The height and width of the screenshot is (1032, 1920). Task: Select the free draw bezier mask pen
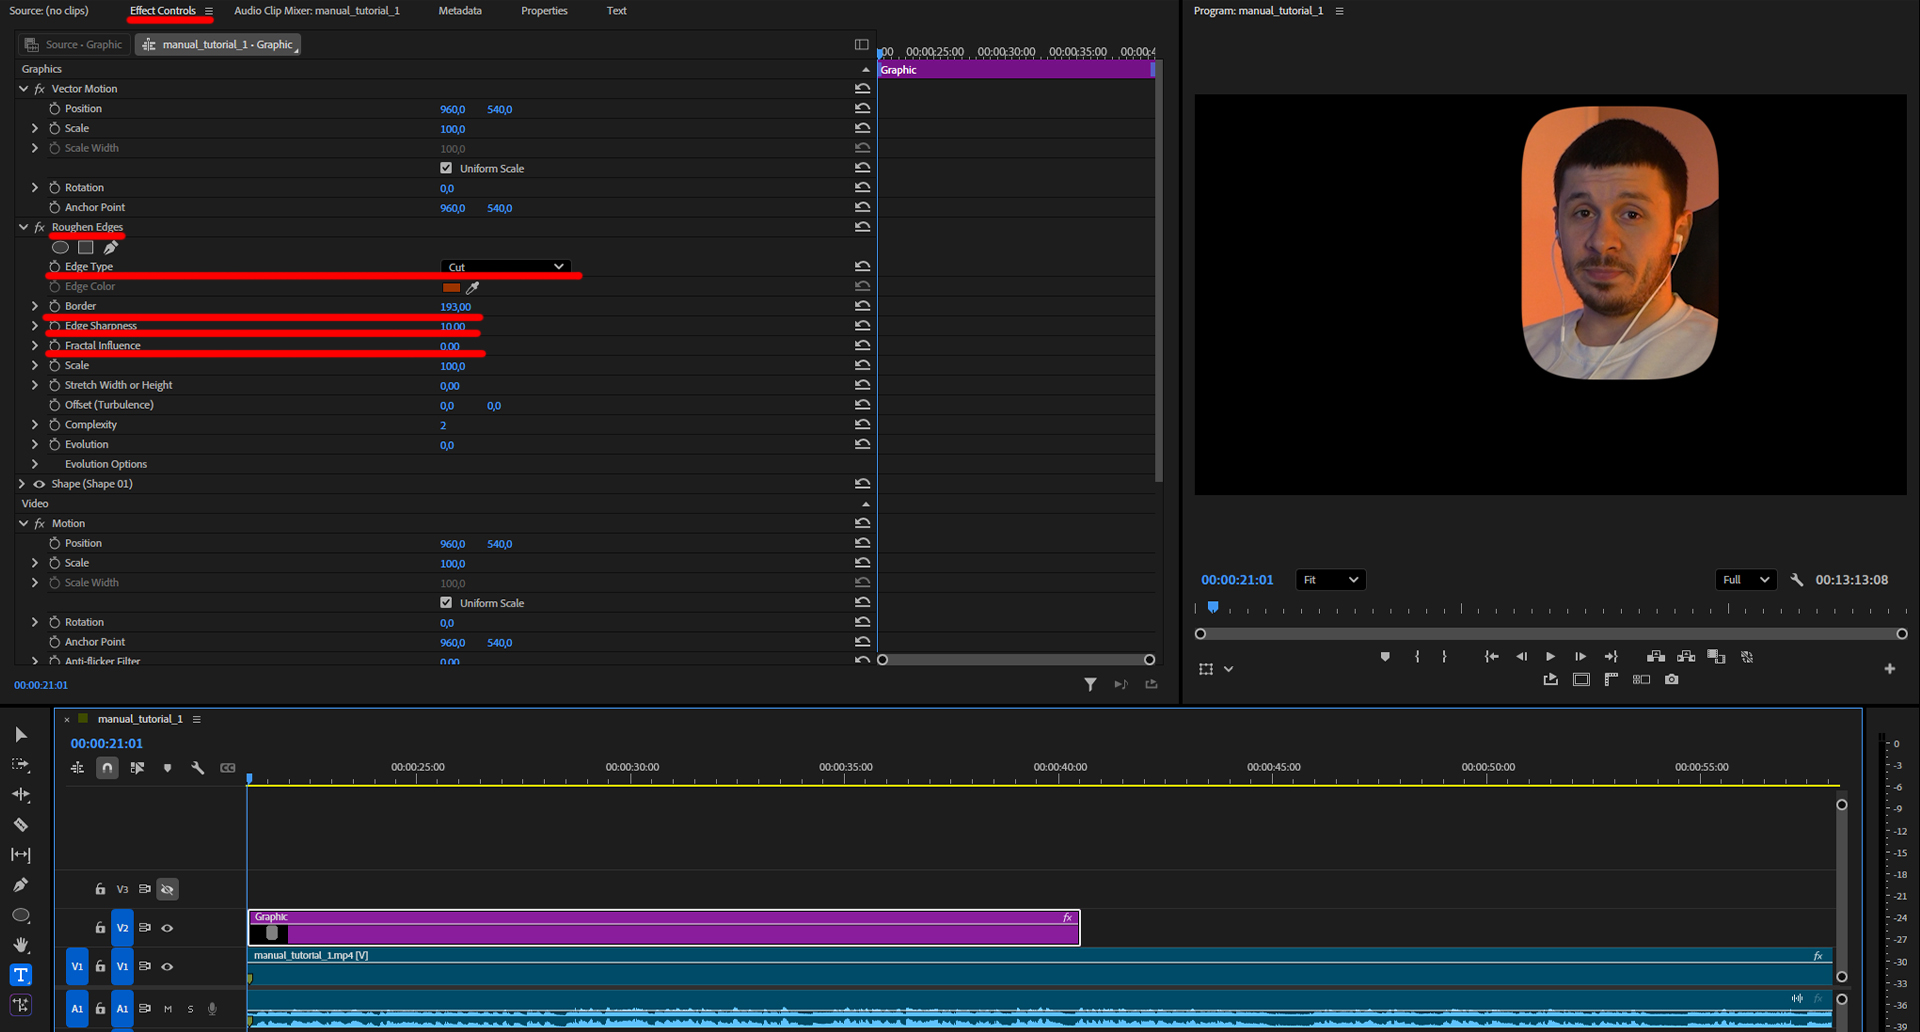pos(111,247)
